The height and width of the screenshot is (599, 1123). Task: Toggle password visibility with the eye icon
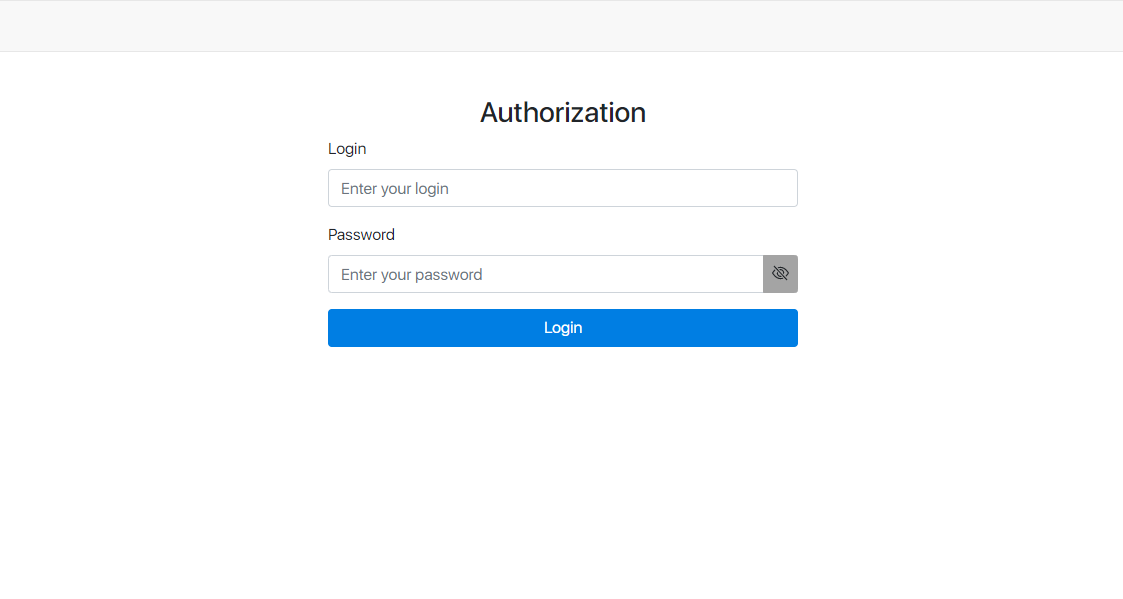780,274
